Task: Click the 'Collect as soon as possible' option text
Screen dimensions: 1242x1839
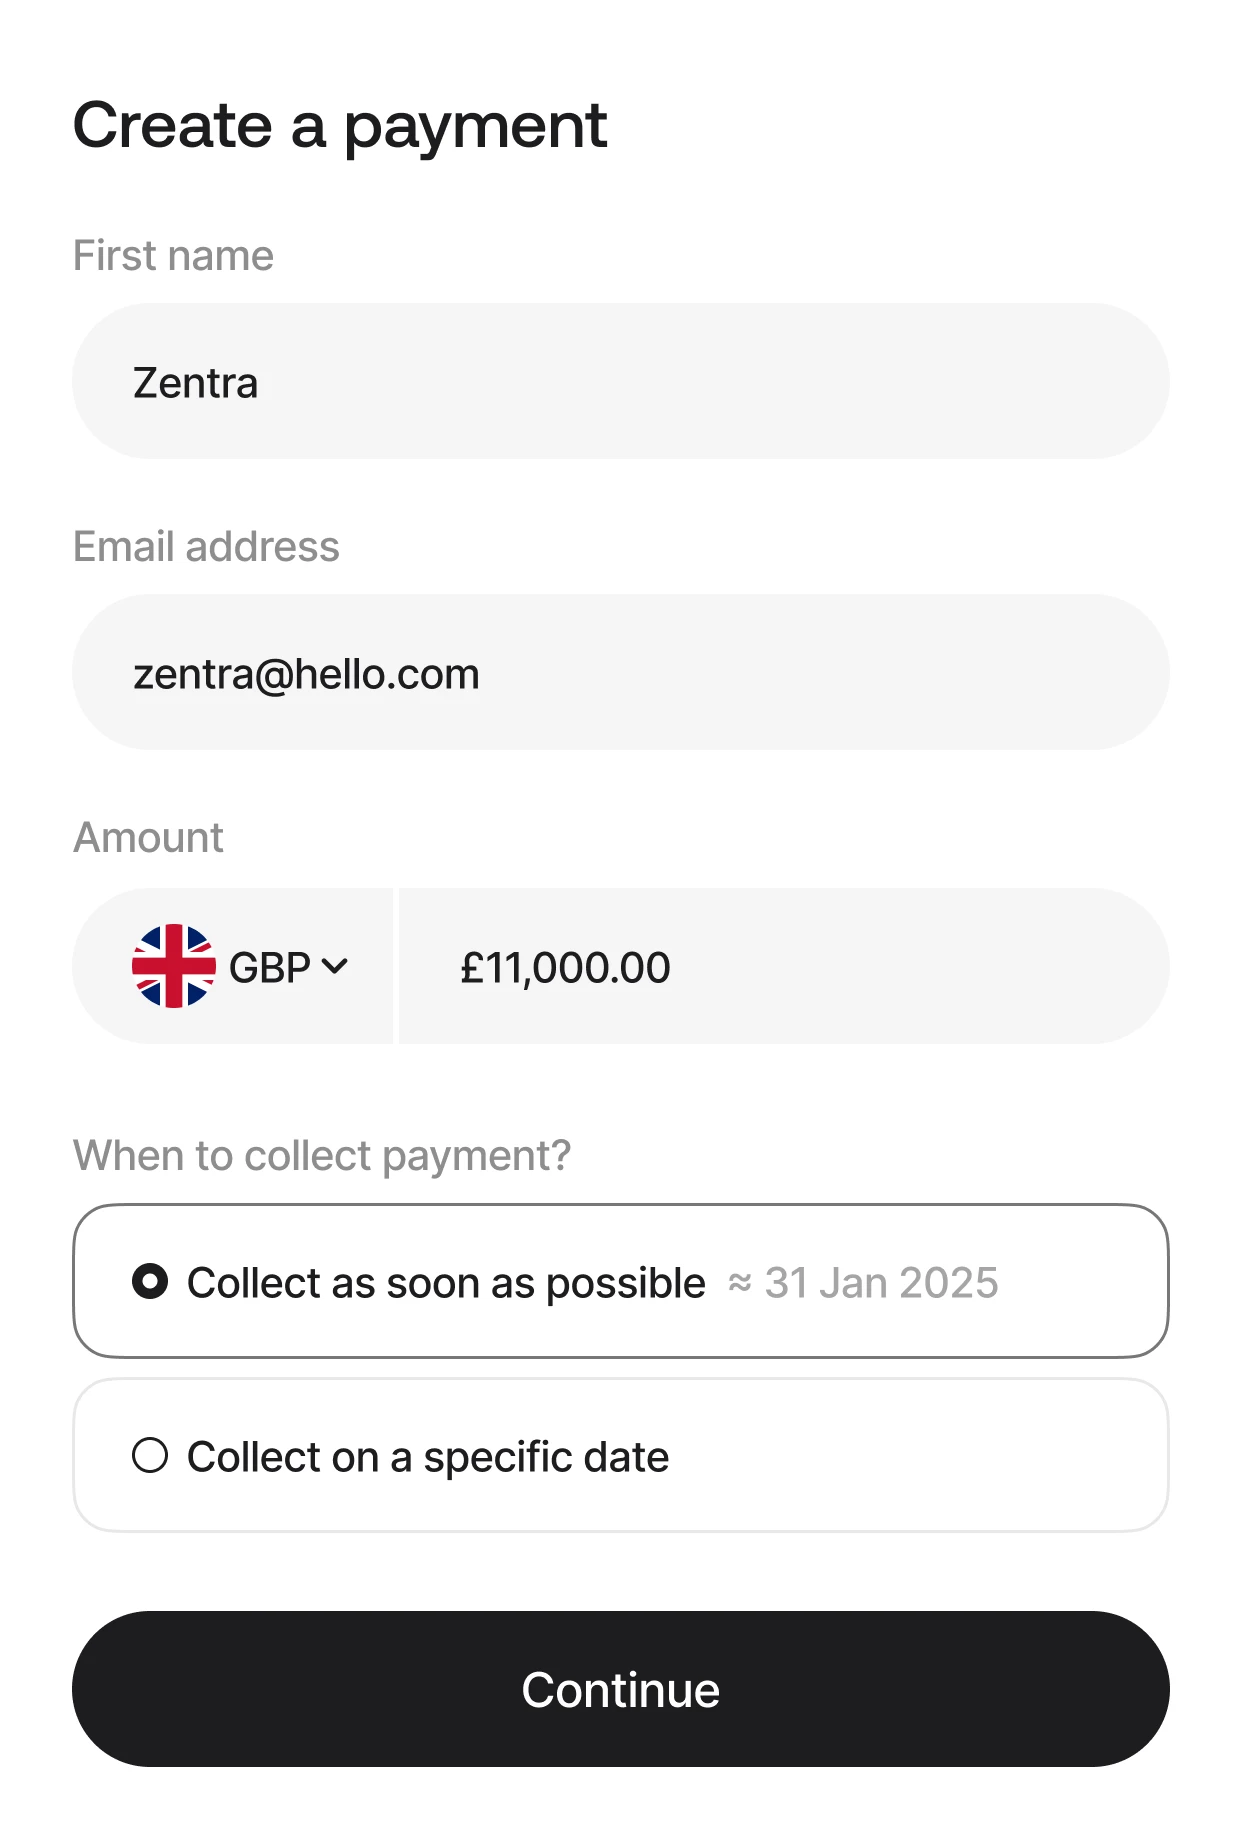Action: (446, 1283)
